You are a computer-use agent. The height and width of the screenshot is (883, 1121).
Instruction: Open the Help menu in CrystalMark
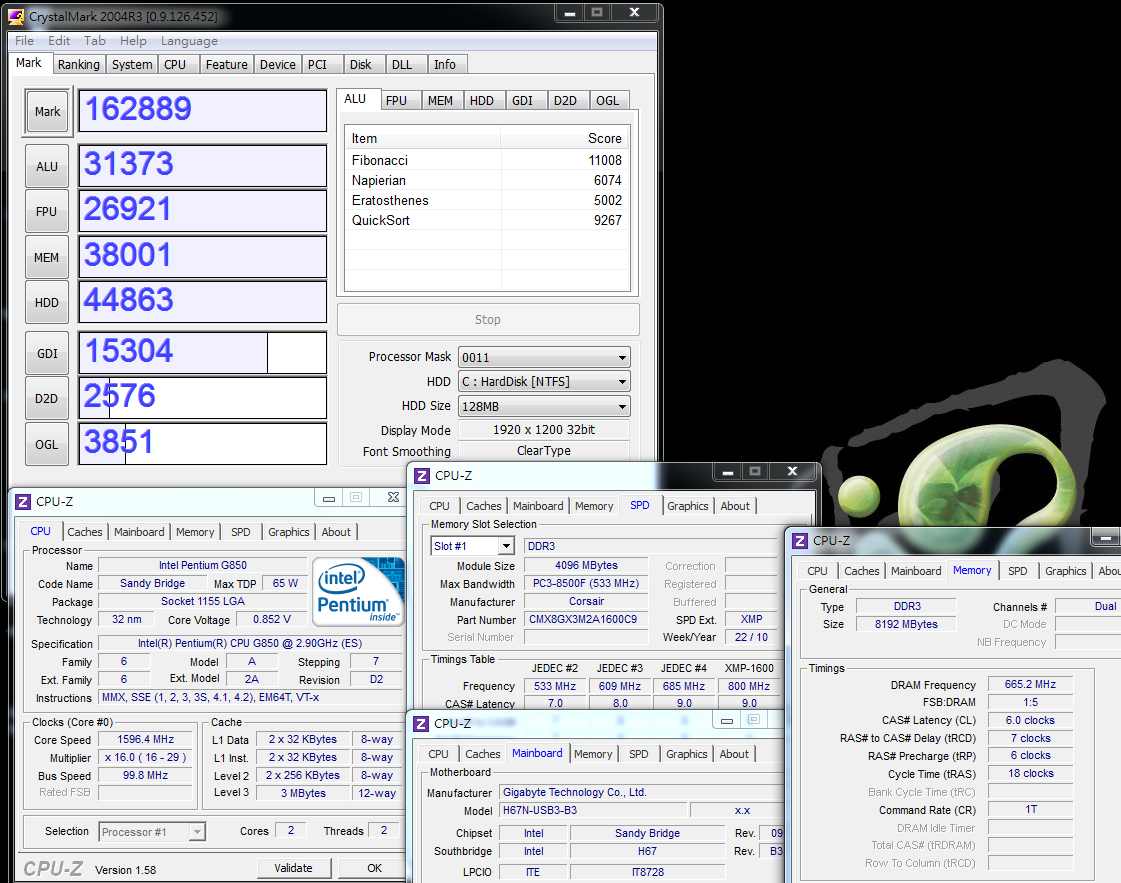tap(133, 41)
